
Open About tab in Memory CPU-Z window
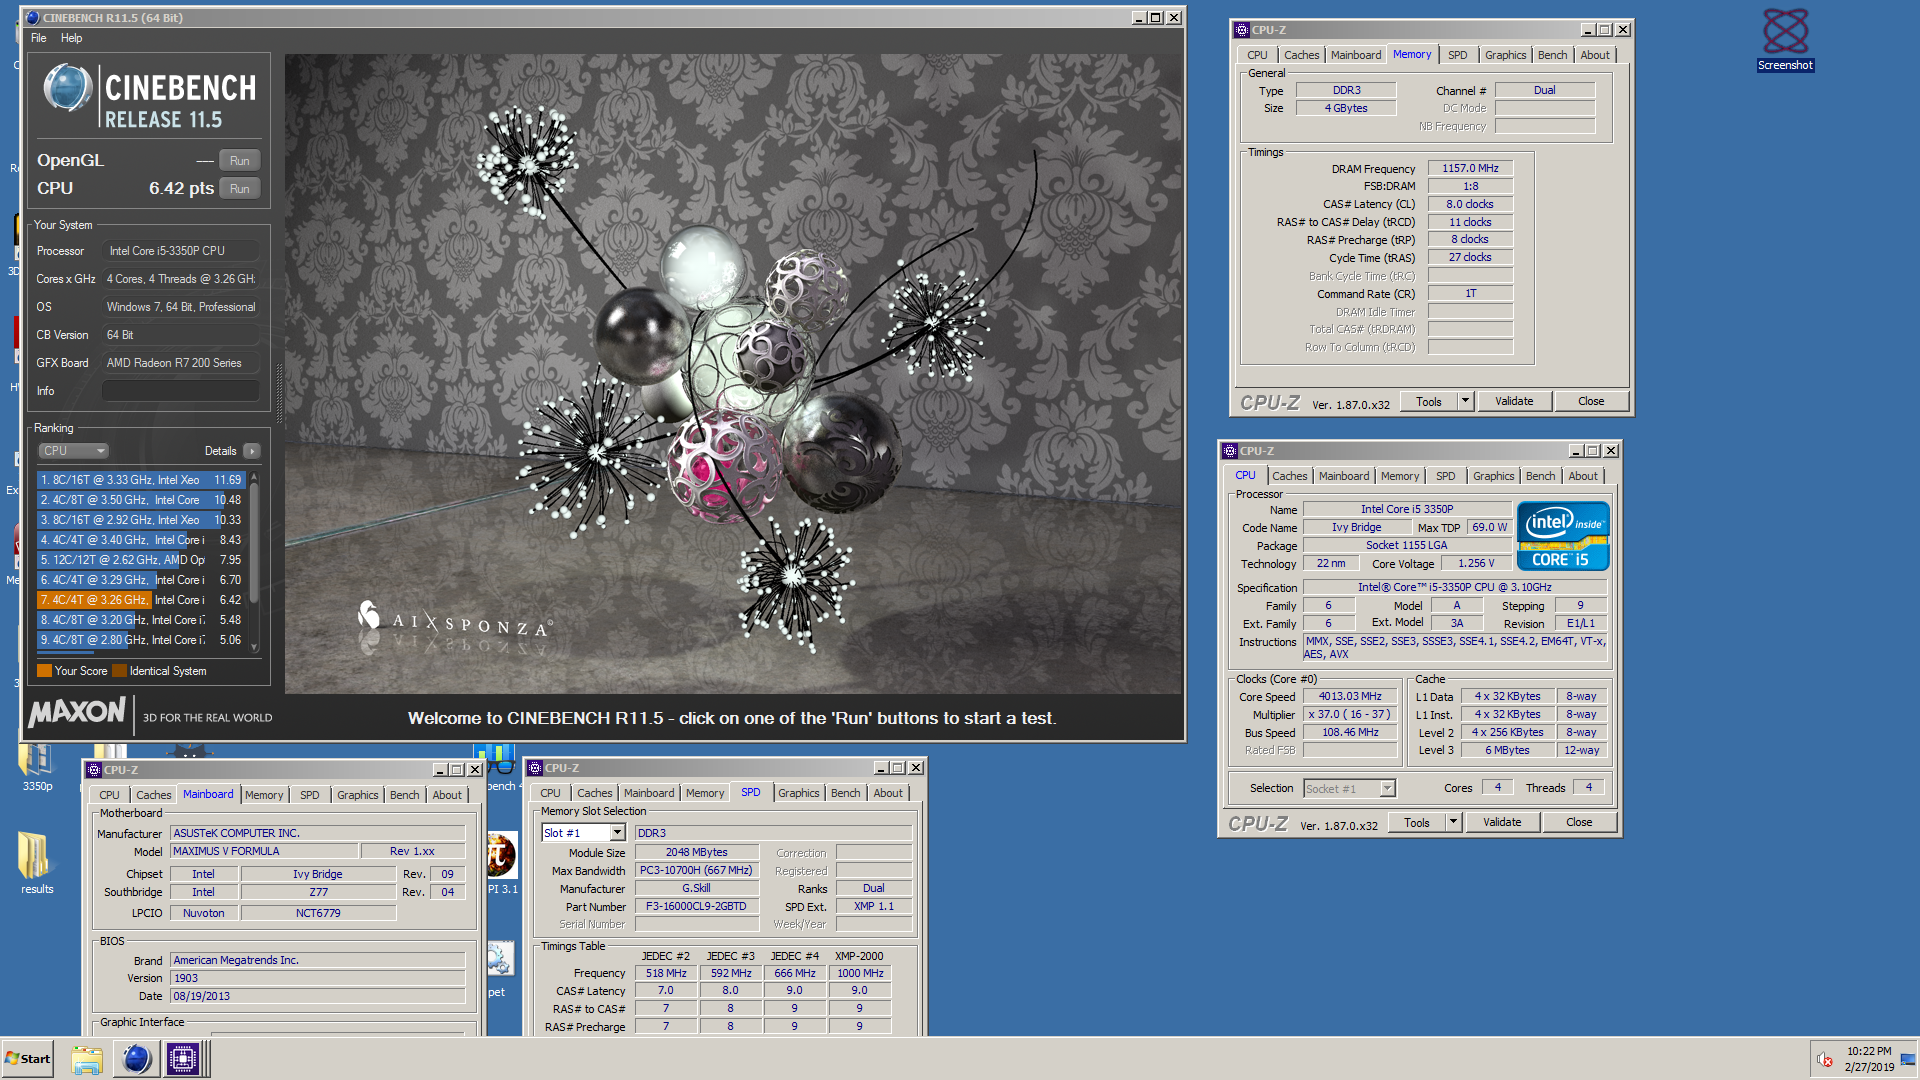(x=1595, y=55)
